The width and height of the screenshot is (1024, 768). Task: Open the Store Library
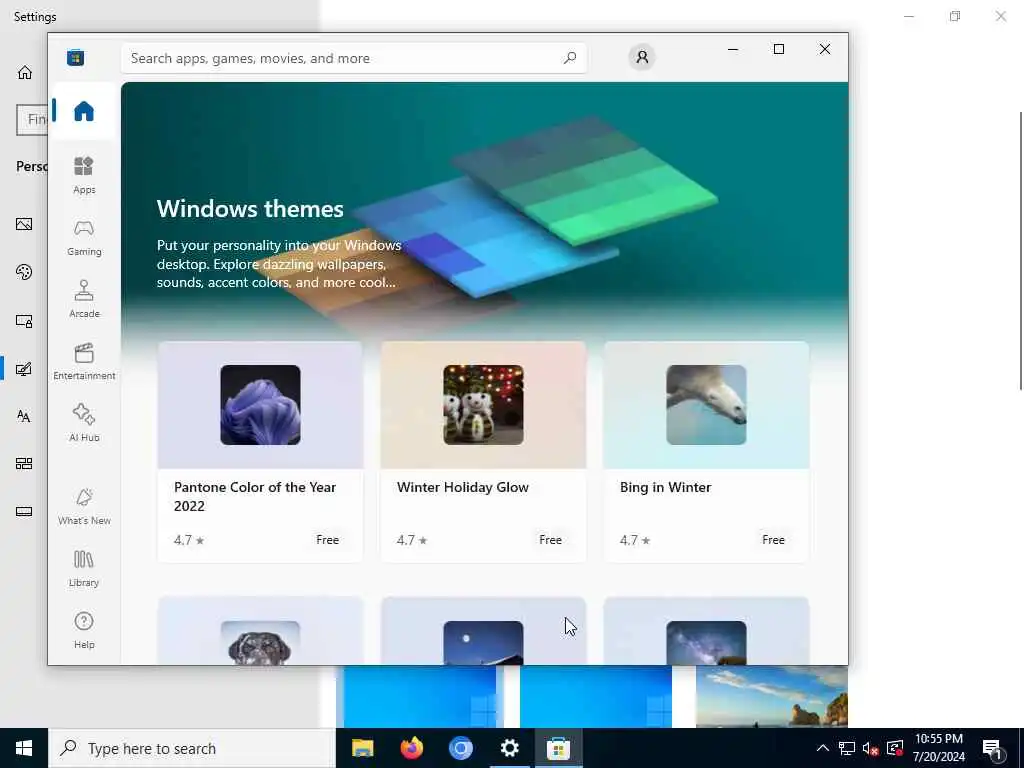point(84,568)
